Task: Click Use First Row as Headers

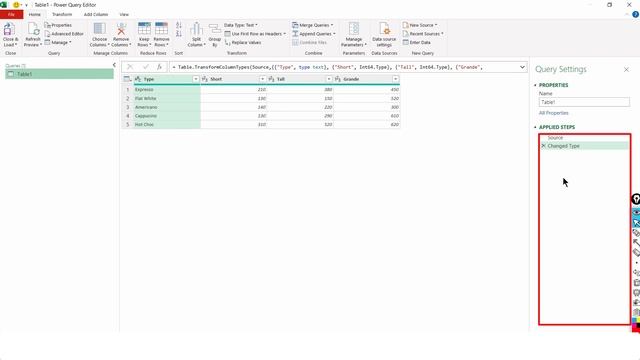Action: click(255, 34)
